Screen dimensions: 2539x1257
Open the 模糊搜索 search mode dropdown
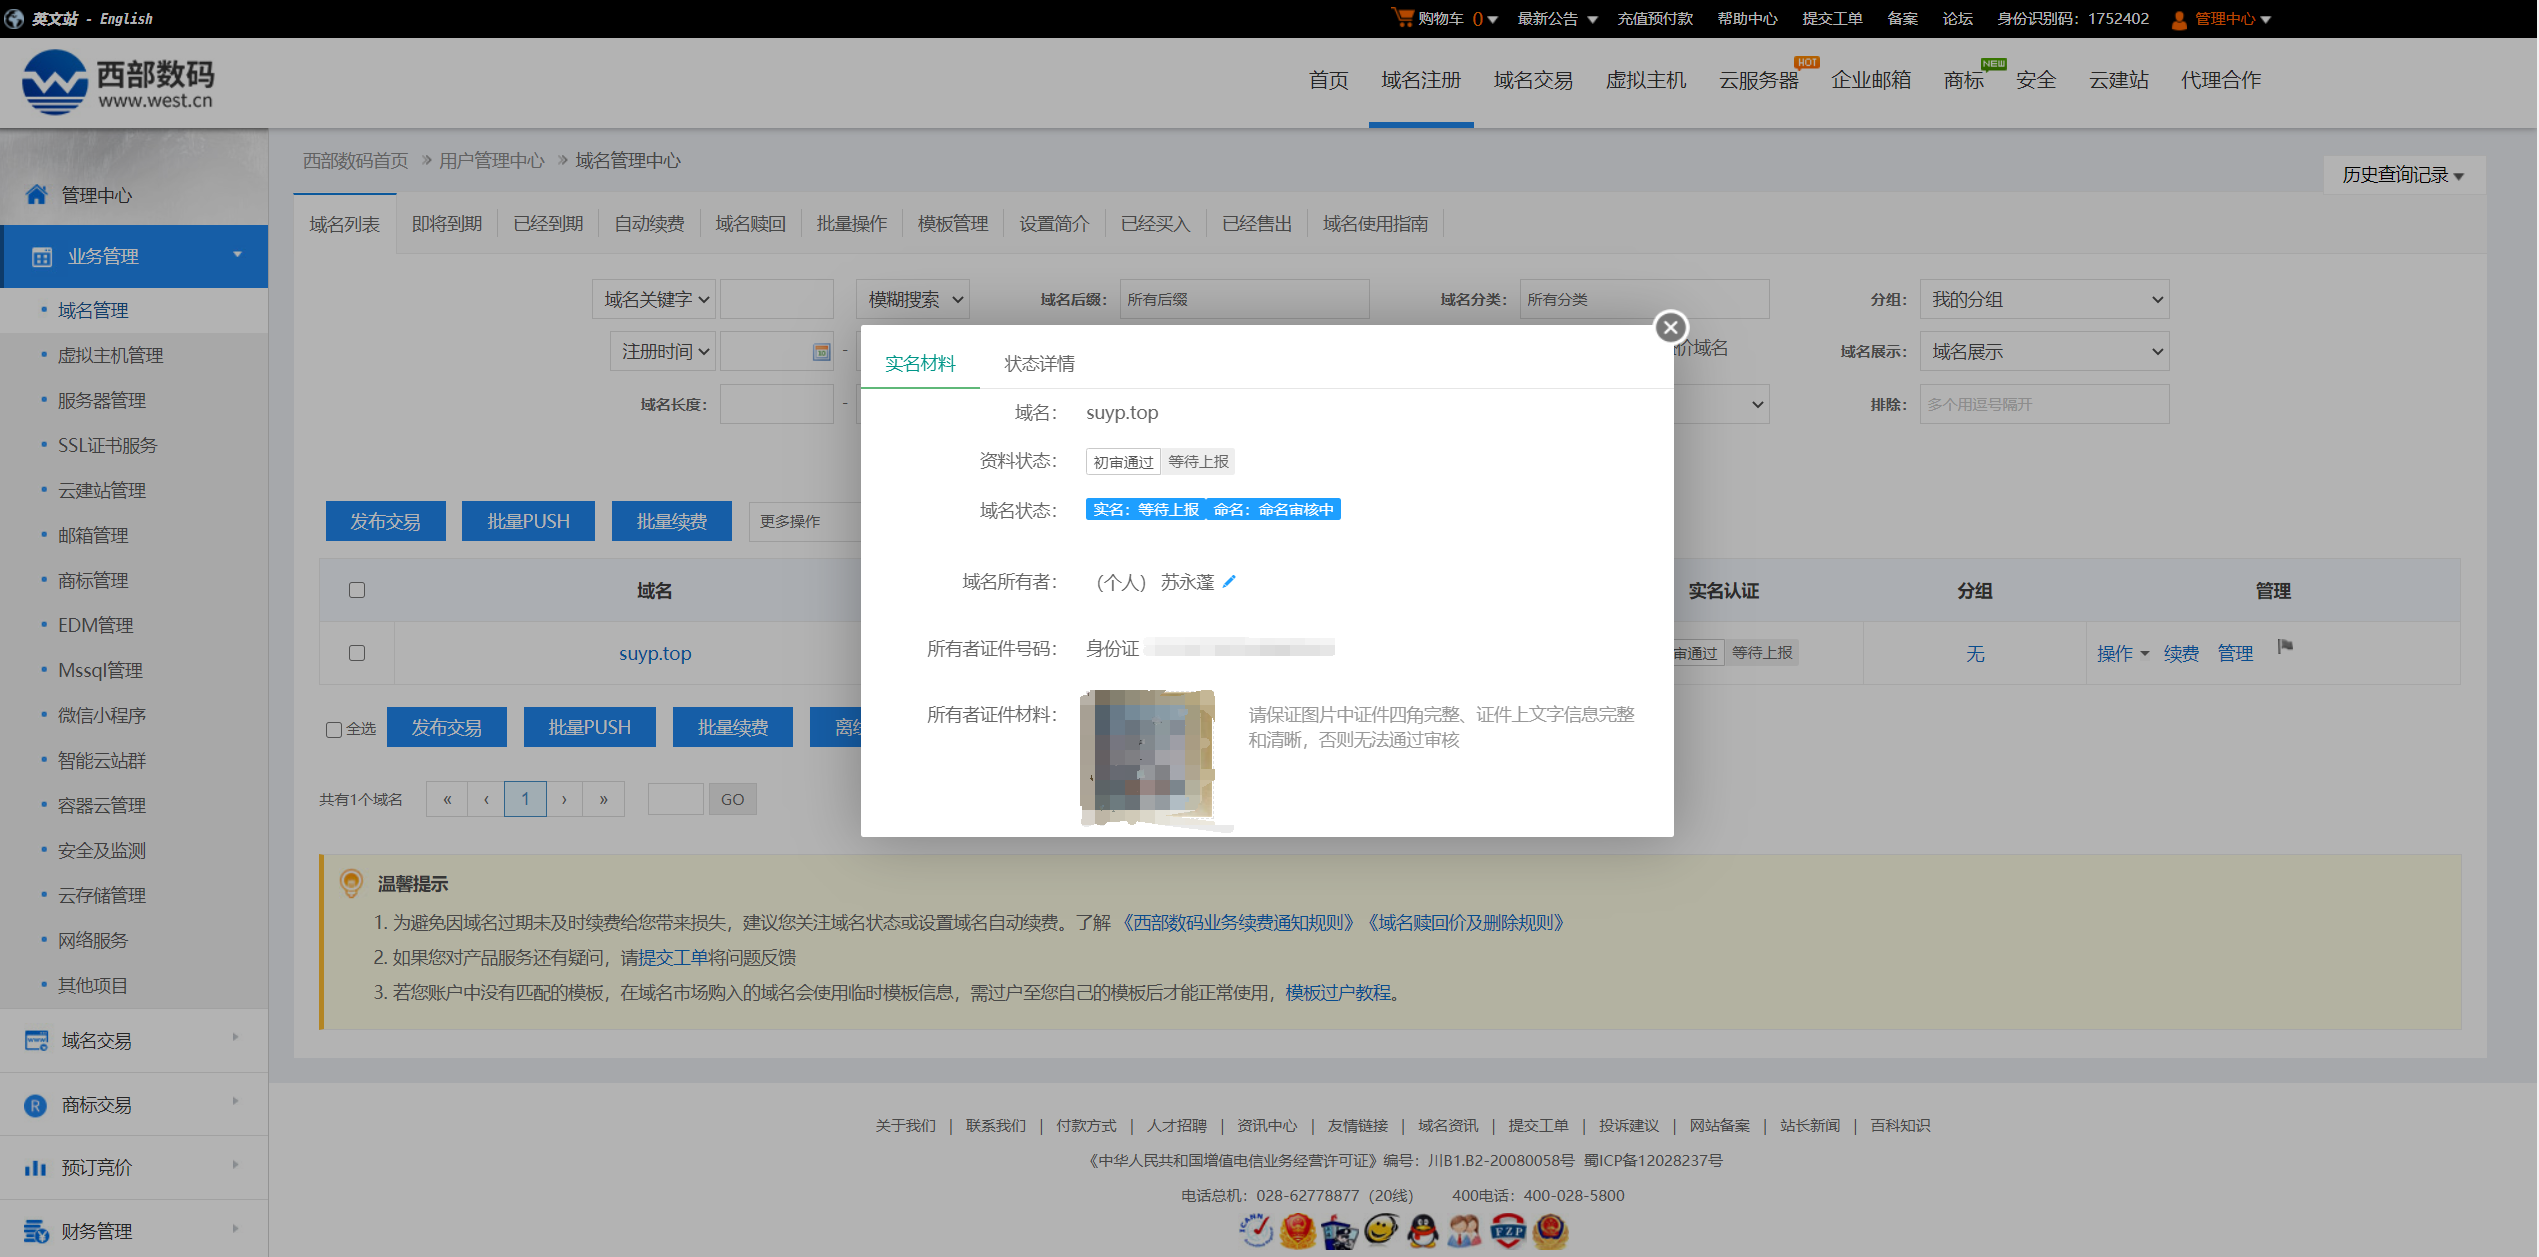(x=913, y=299)
